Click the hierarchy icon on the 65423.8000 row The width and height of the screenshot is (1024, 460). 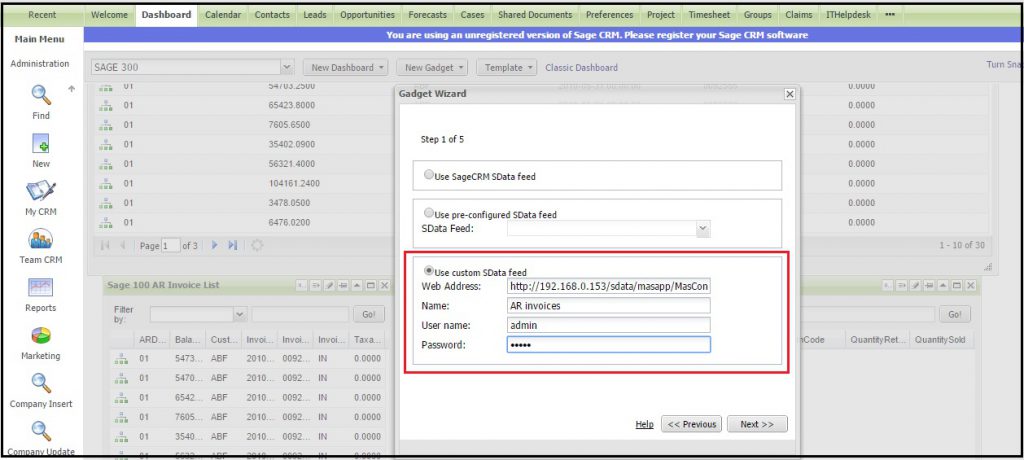coord(104,105)
